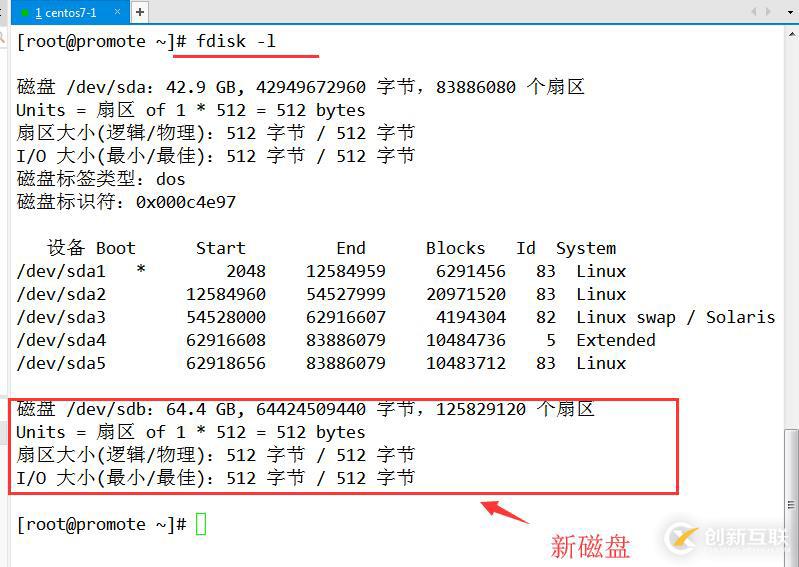Click the blocks value '4194304'
Image resolution: width=799 pixels, height=567 pixels.
471,317
